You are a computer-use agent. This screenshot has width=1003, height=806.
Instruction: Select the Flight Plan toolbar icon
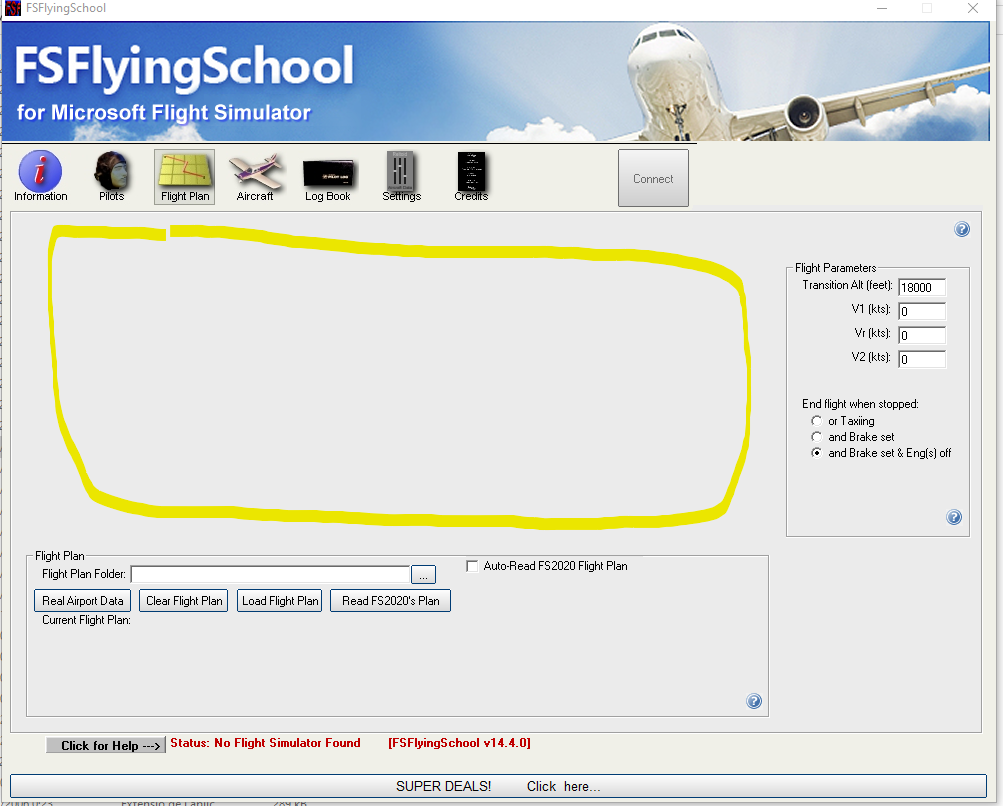(184, 177)
